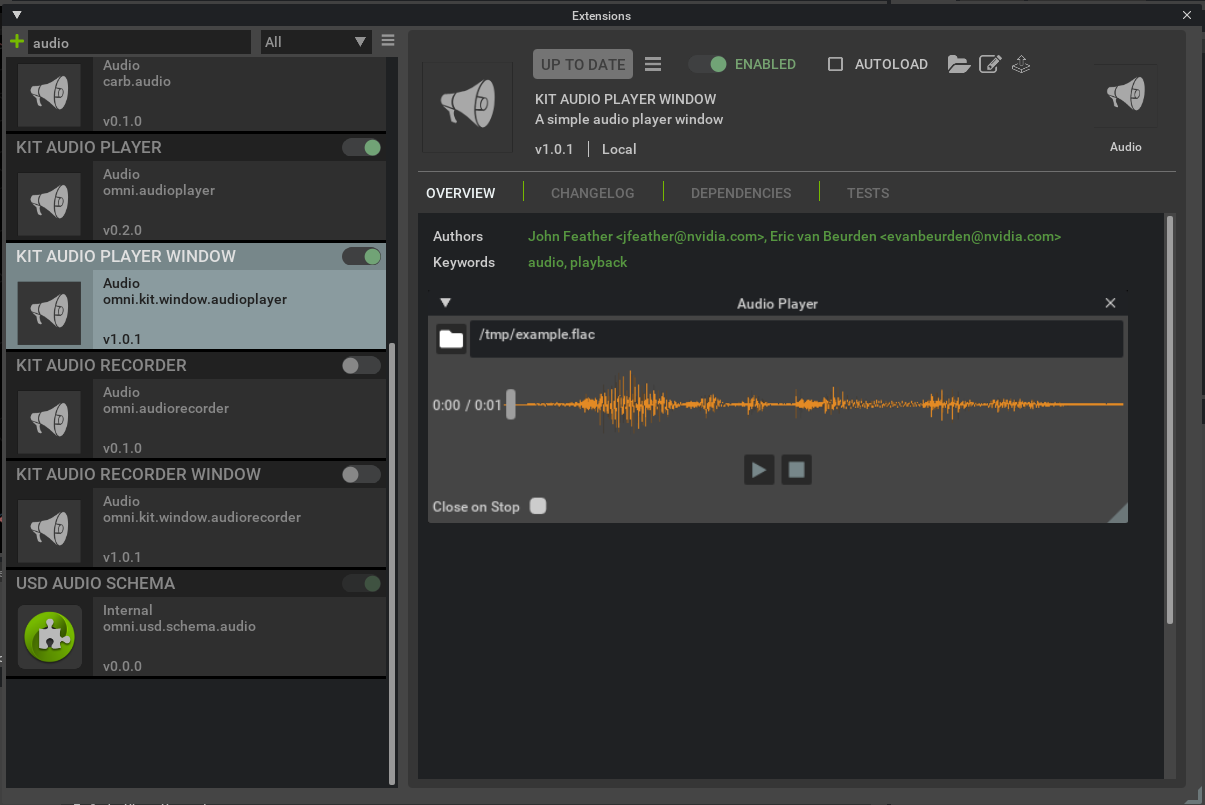Click the green puzzle piece USD Audio Schema icon
Viewport: 1205px width, 805px height.
click(50, 638)
